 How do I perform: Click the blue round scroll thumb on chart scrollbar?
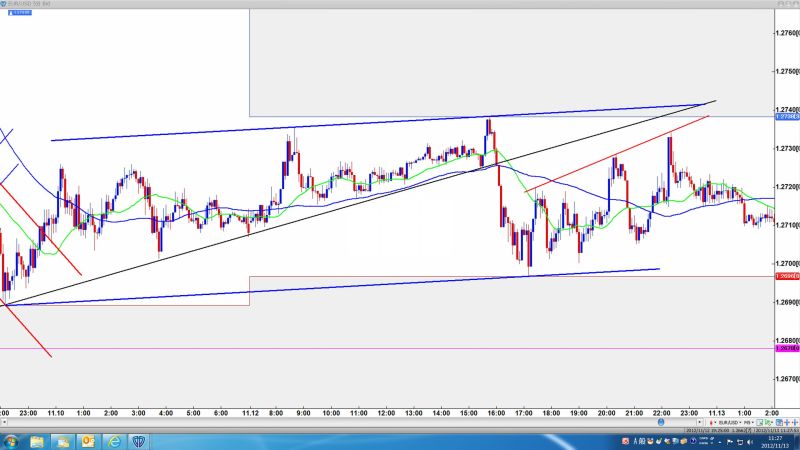pos(661,422)
